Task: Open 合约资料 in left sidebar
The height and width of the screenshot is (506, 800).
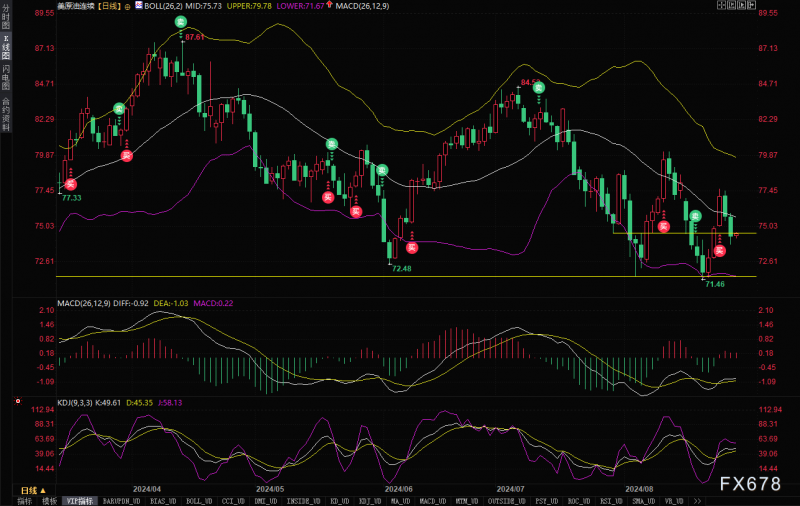Action: click(x=6, y=114)
